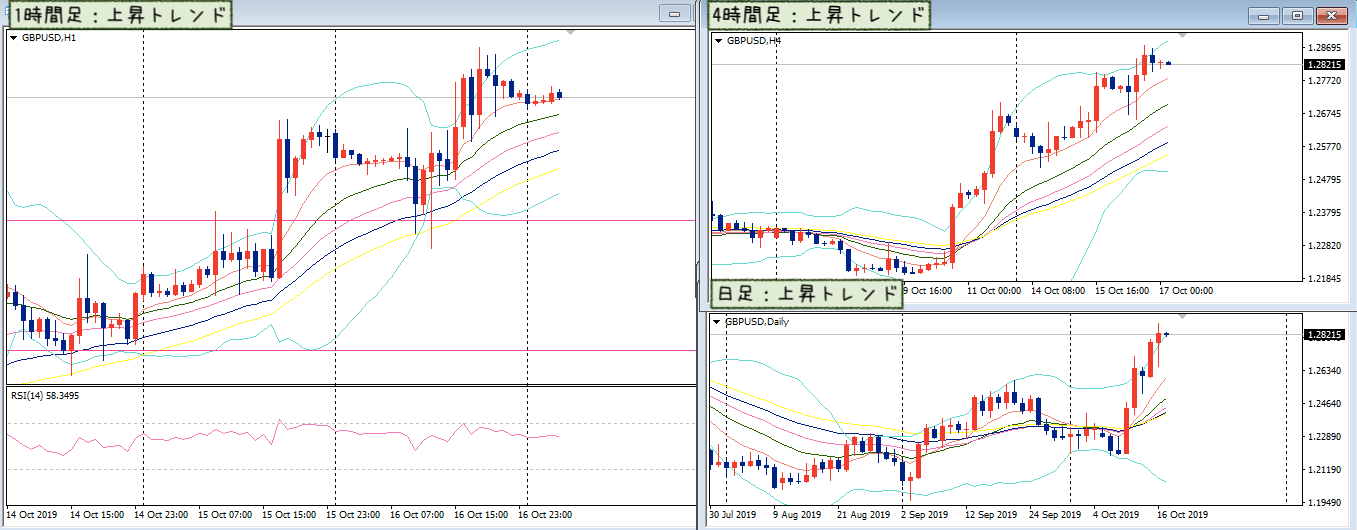
Task: Click the 14 Oct 15:00 label on H1 time axis
Action: [x=97, y=515]
